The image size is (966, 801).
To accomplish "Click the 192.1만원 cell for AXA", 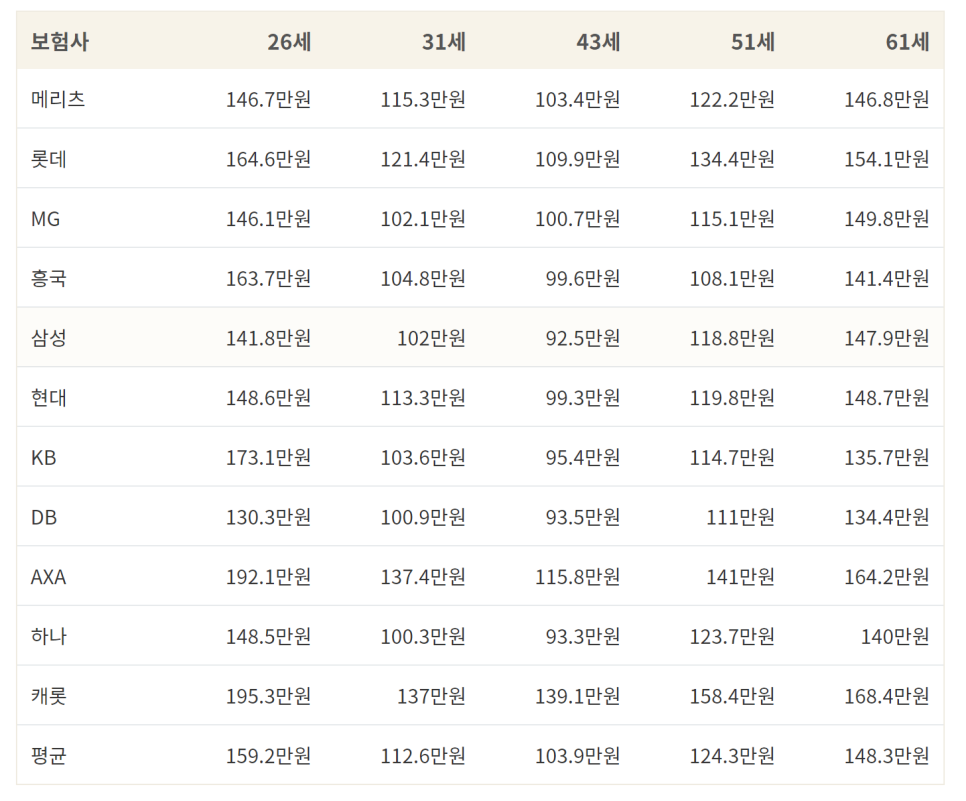I will 268,577.
